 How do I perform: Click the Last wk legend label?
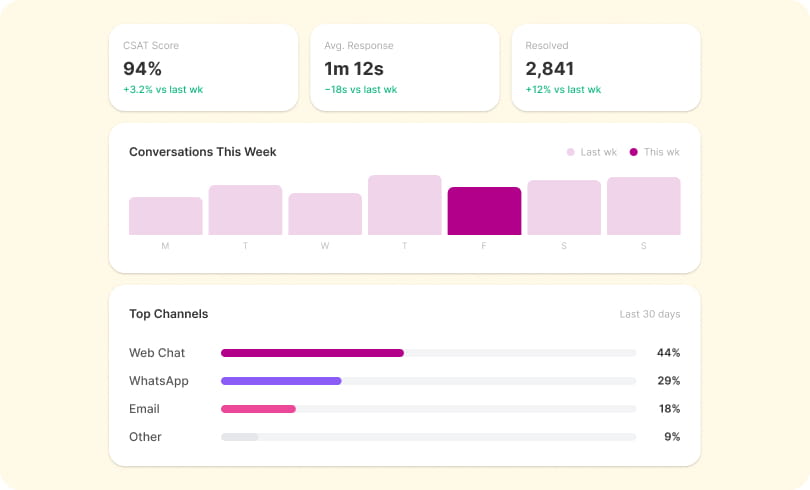pos(599,152)
